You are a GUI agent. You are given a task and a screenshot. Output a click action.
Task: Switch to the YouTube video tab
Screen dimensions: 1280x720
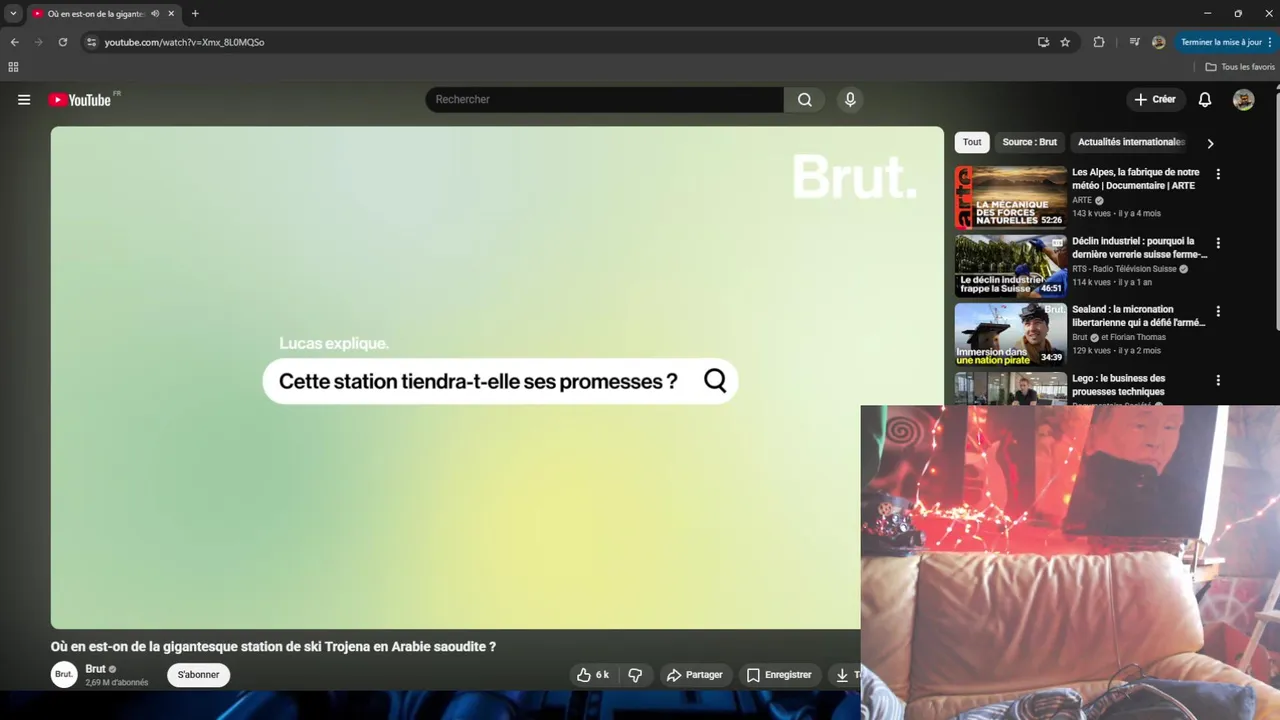[103, 14]
